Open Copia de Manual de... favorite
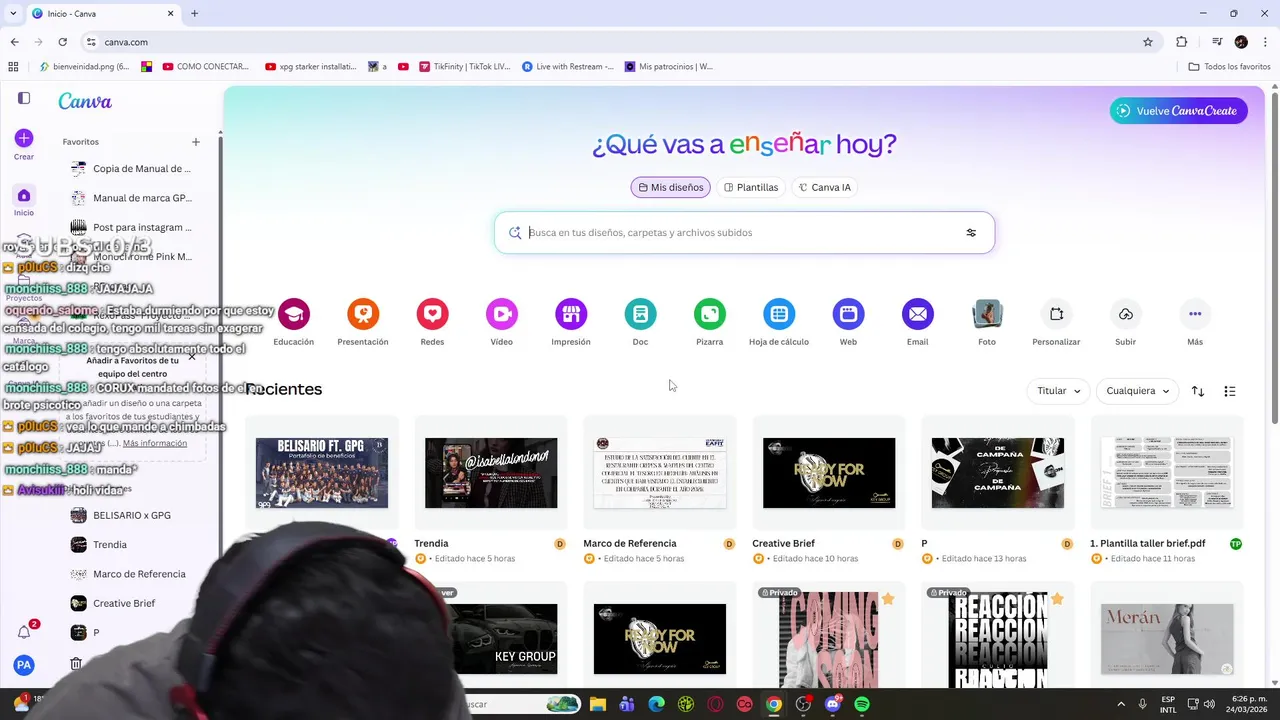 131,169
